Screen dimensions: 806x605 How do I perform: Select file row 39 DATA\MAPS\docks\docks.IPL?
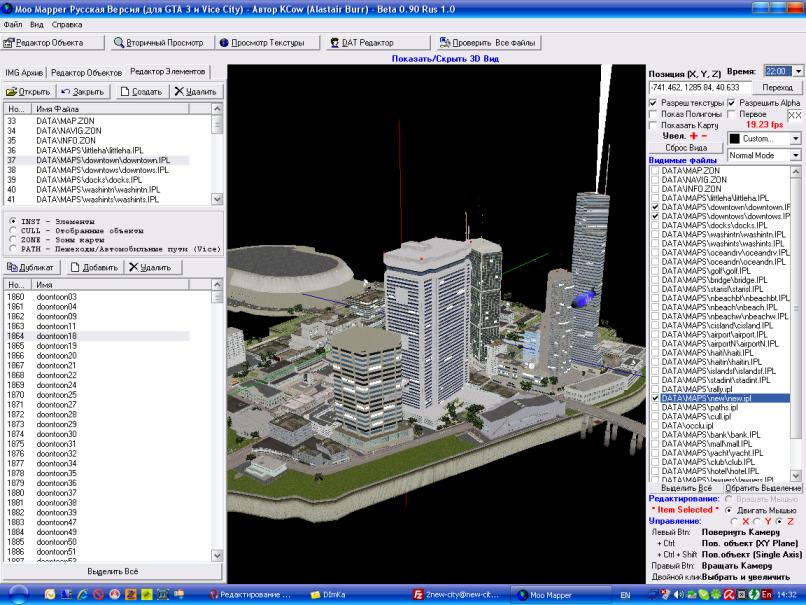[98, 180]
